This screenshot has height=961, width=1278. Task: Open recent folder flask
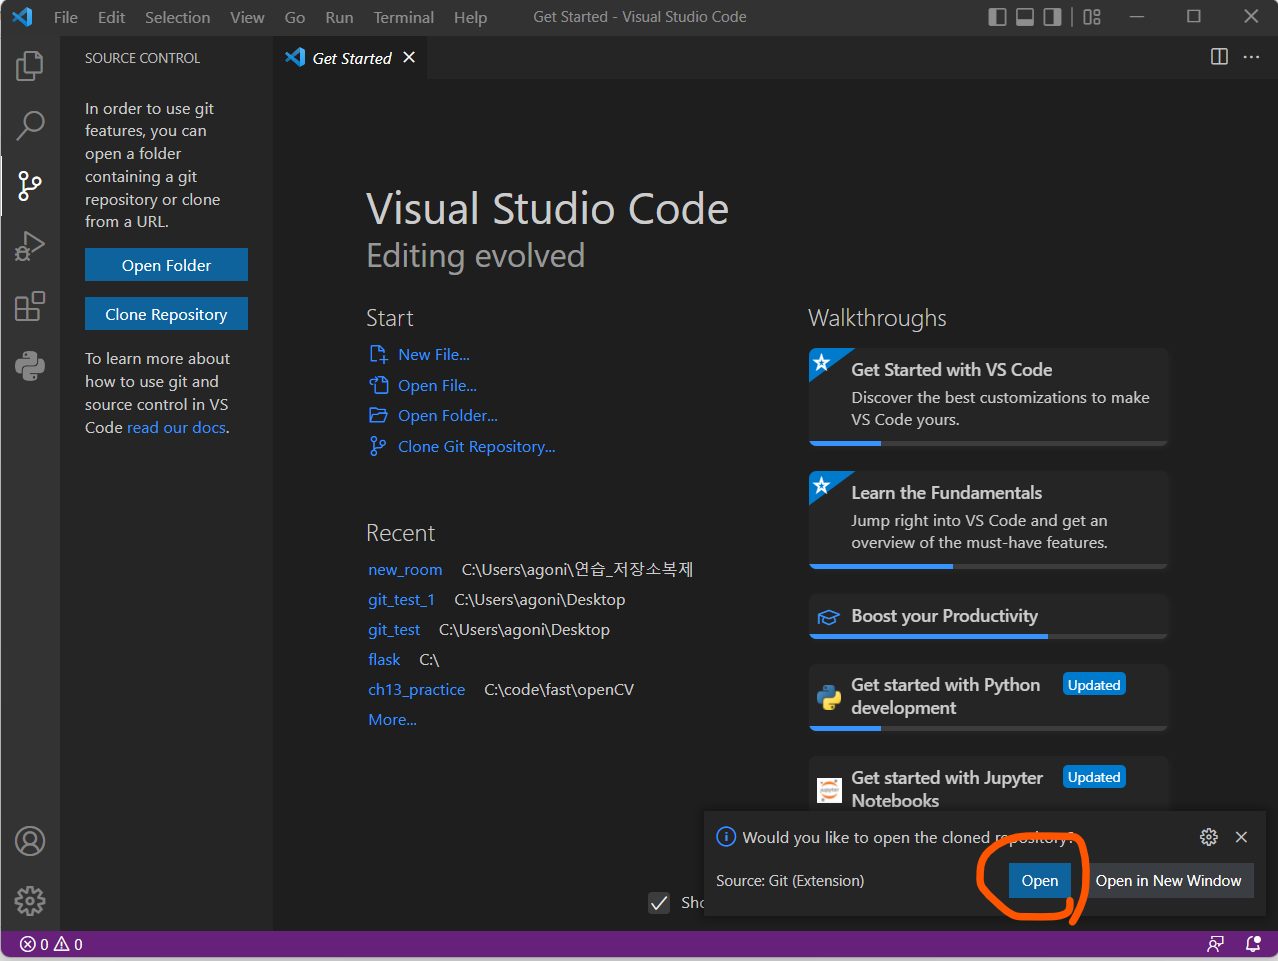(384, 659)
